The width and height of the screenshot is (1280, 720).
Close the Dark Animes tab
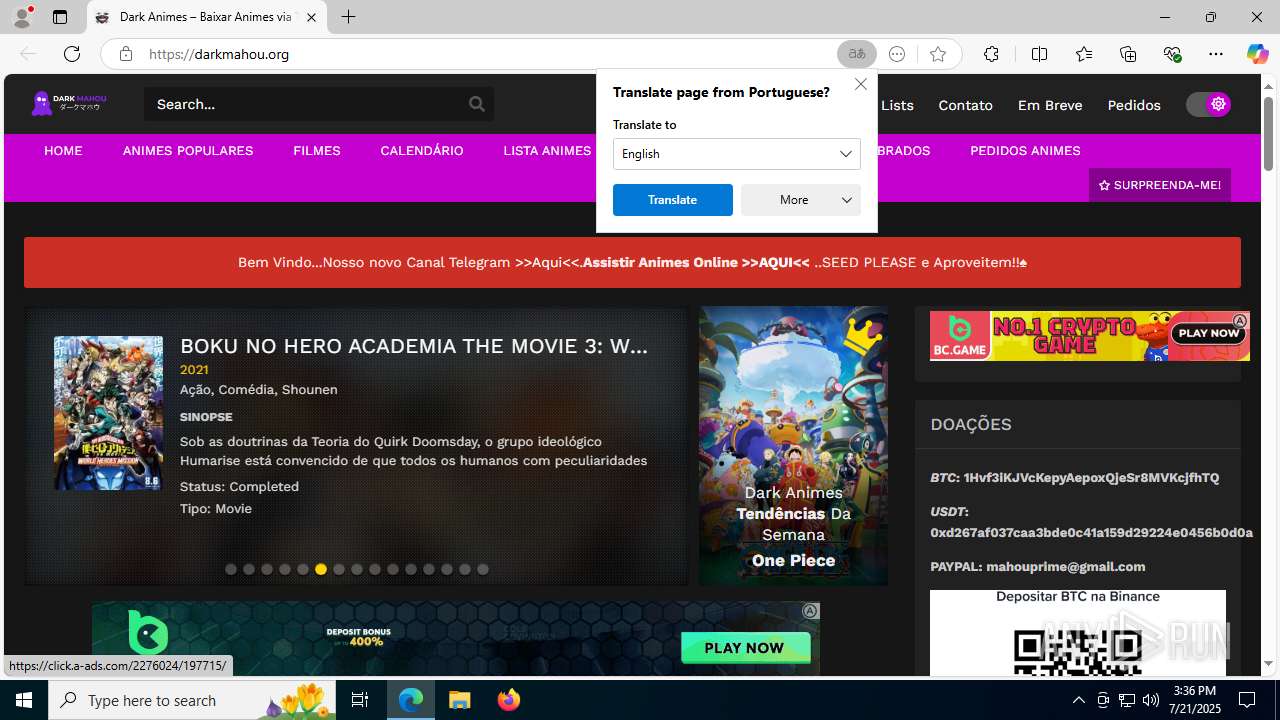(311, 17)
